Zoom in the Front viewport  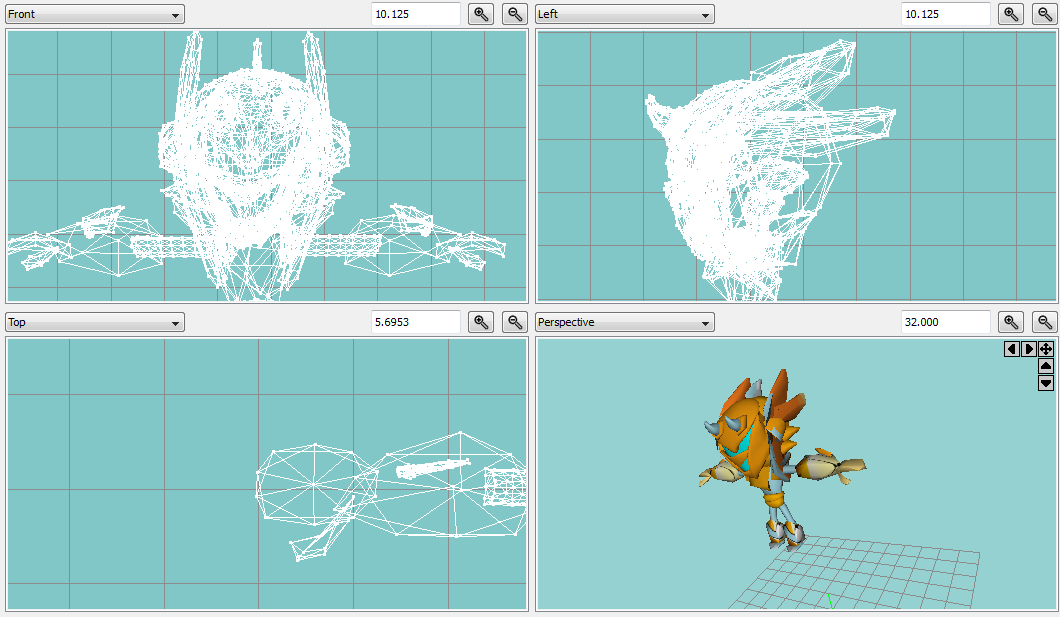[481, 14]
